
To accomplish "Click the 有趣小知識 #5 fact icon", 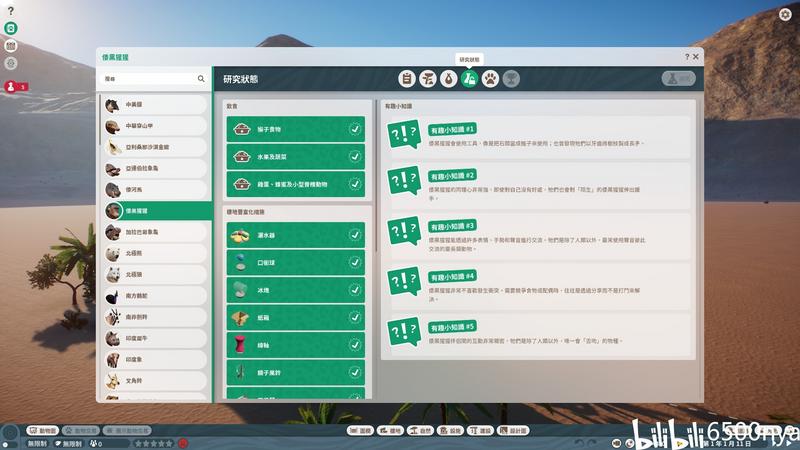I will point(404,332).
